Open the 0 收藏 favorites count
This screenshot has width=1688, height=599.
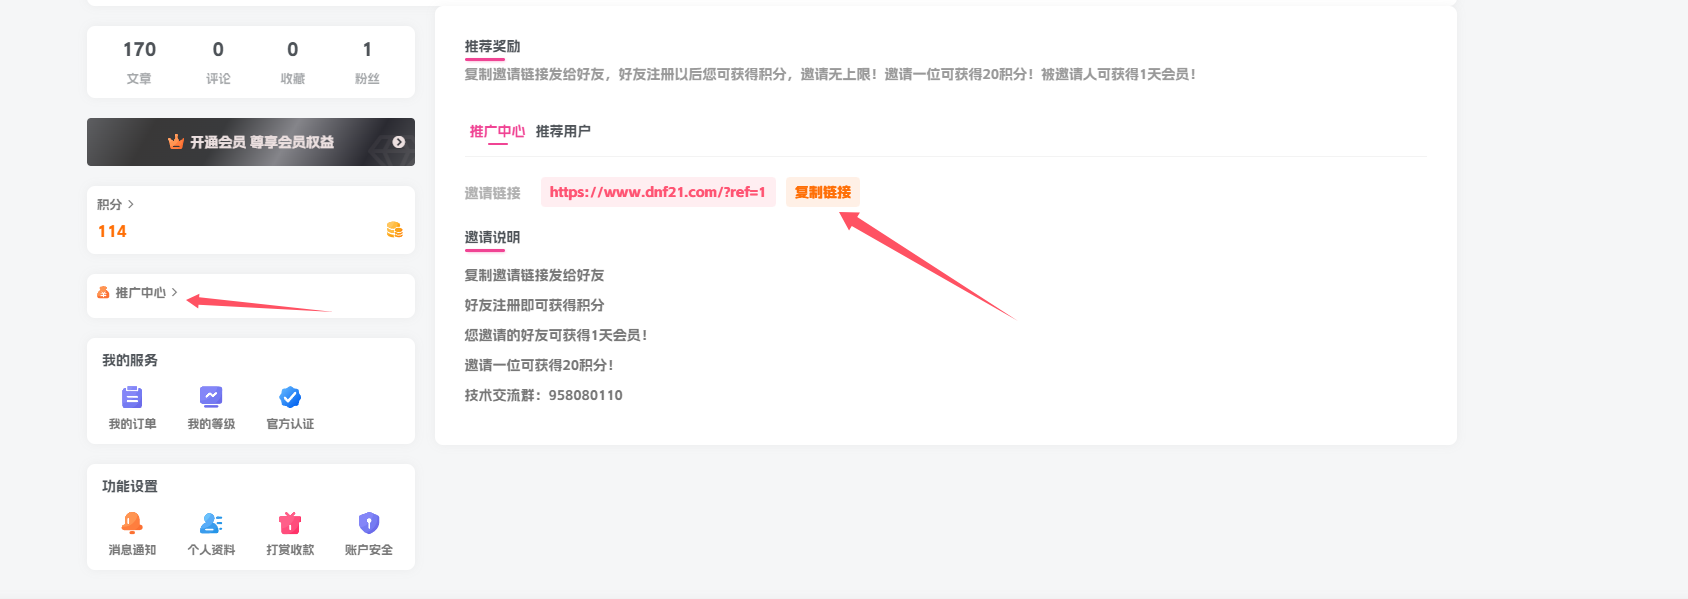[x=293, y=62]
